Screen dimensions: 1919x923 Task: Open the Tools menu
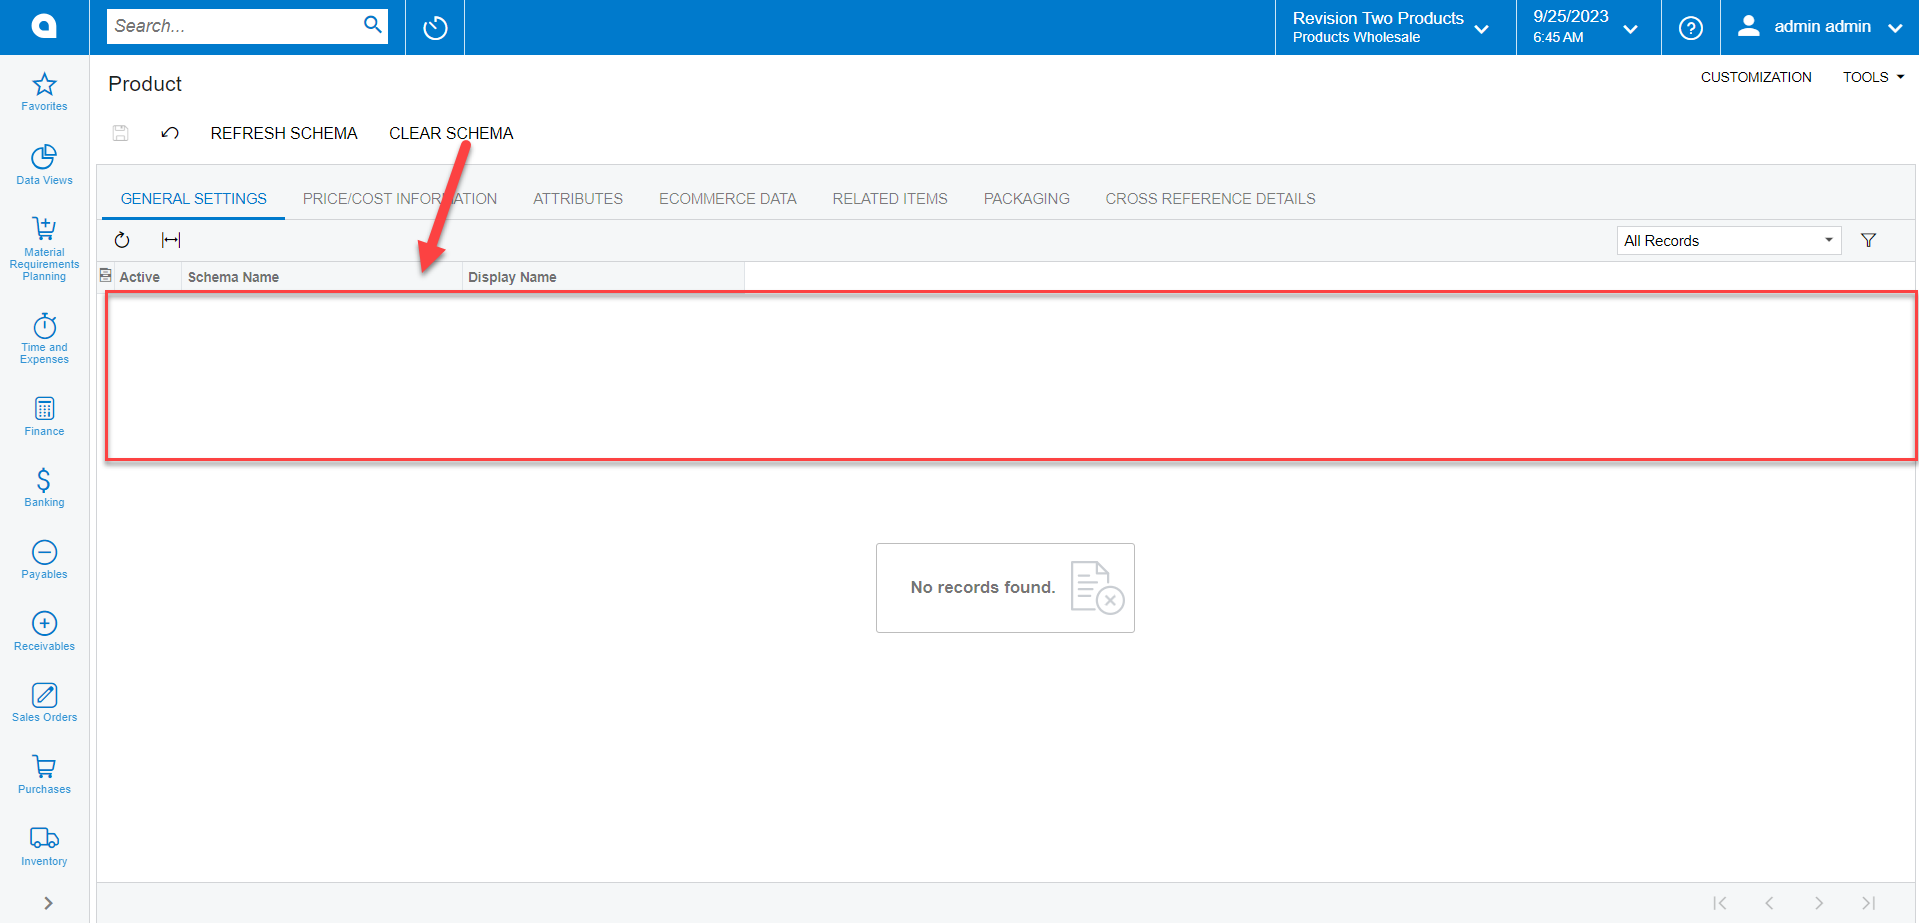(x=1871, y=77)
